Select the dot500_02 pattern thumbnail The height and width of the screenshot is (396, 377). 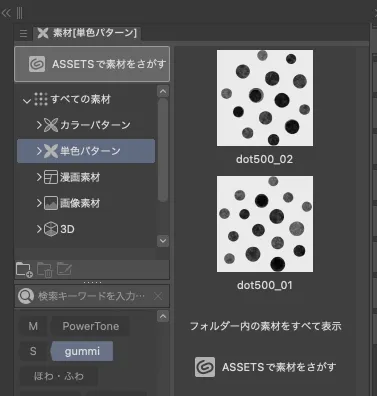click(265, 98)
